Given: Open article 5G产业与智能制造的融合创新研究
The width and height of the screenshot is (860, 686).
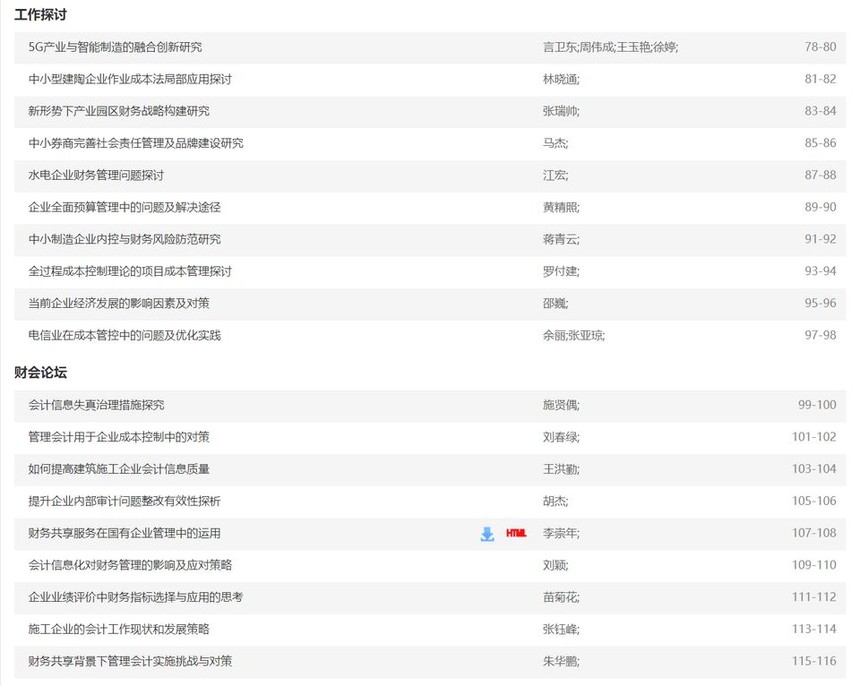Looking at the screenshot, I should pyautogui.click(x=115, y=47).
